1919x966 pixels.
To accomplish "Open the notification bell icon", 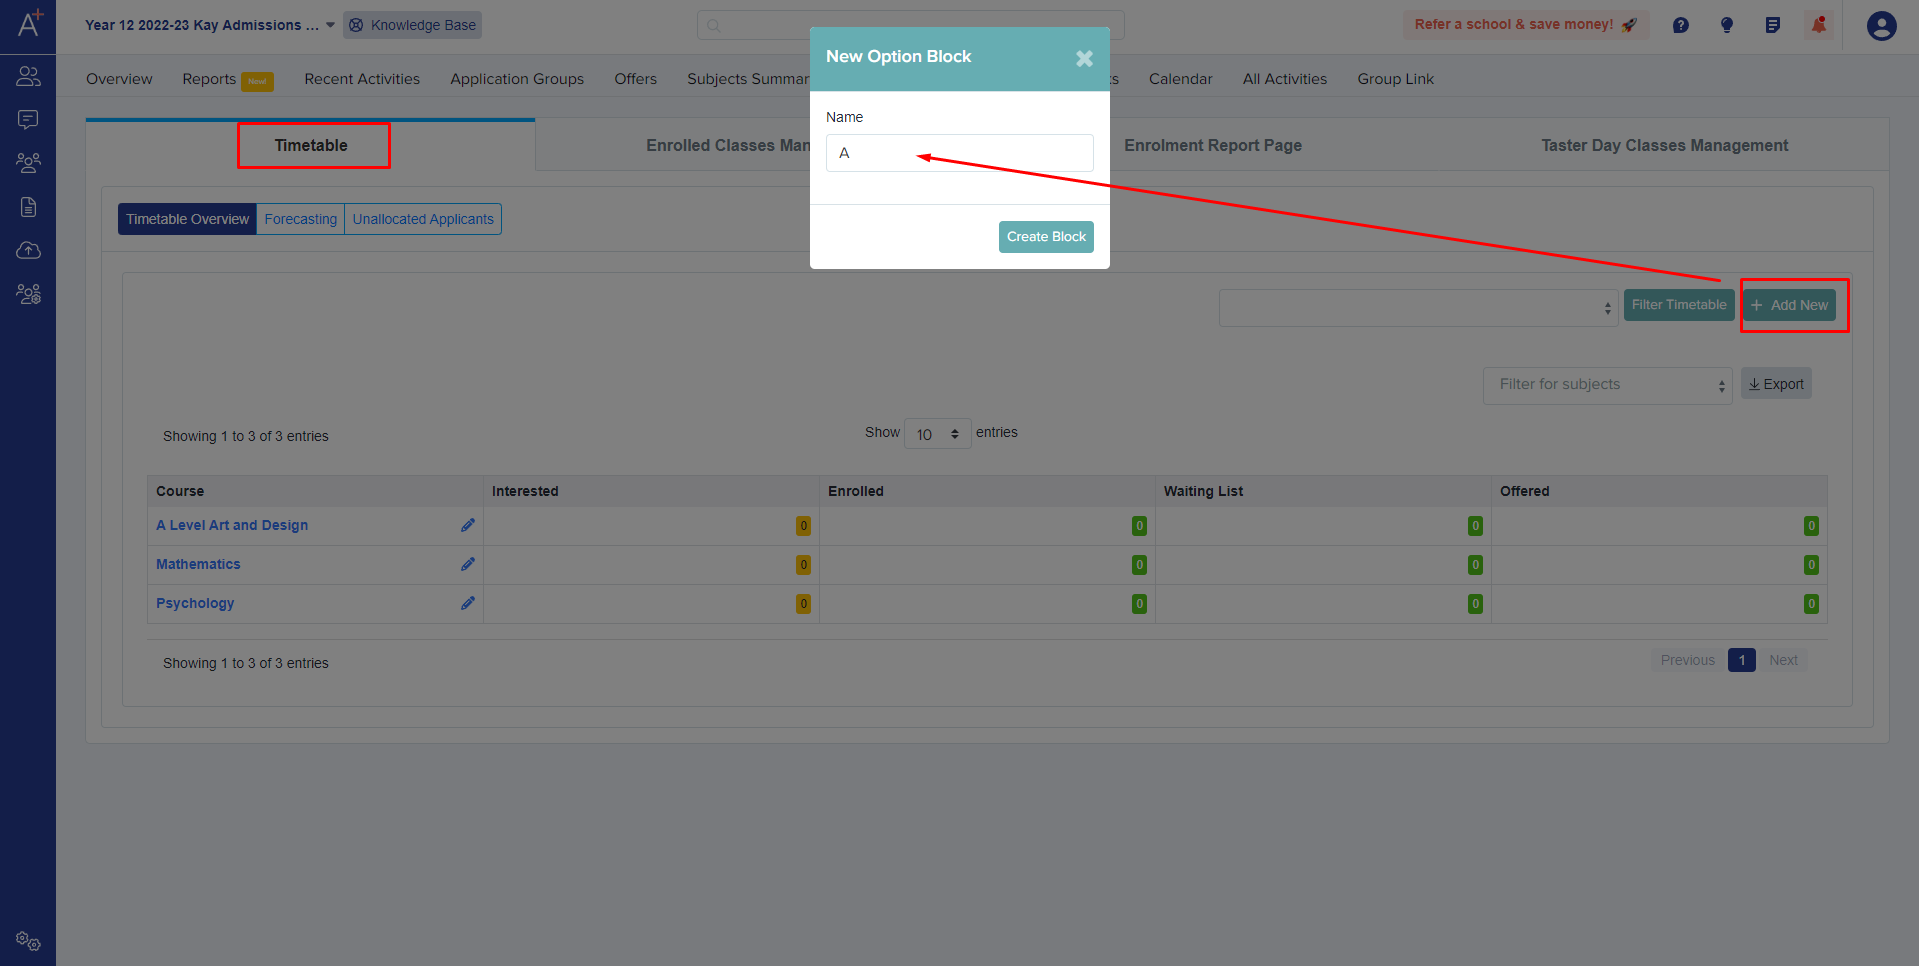I will tap(1819, 25).
